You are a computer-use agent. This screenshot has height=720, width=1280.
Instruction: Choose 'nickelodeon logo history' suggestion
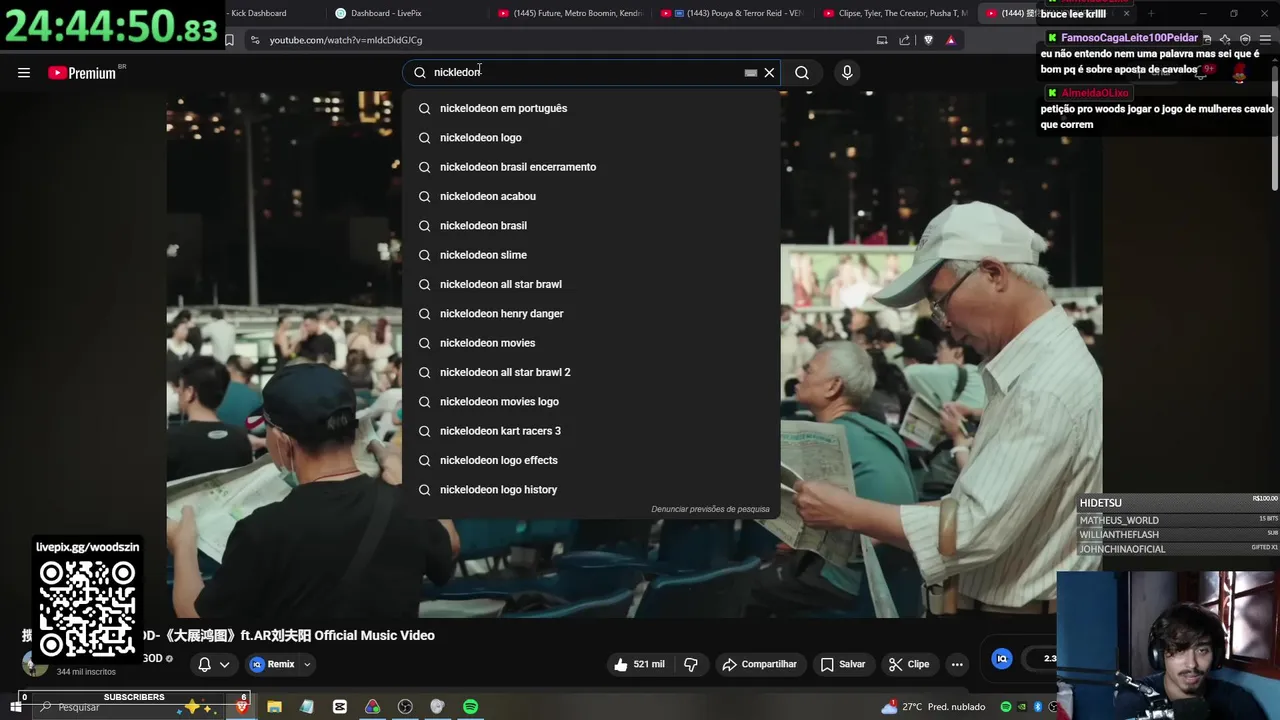[591, 489]
